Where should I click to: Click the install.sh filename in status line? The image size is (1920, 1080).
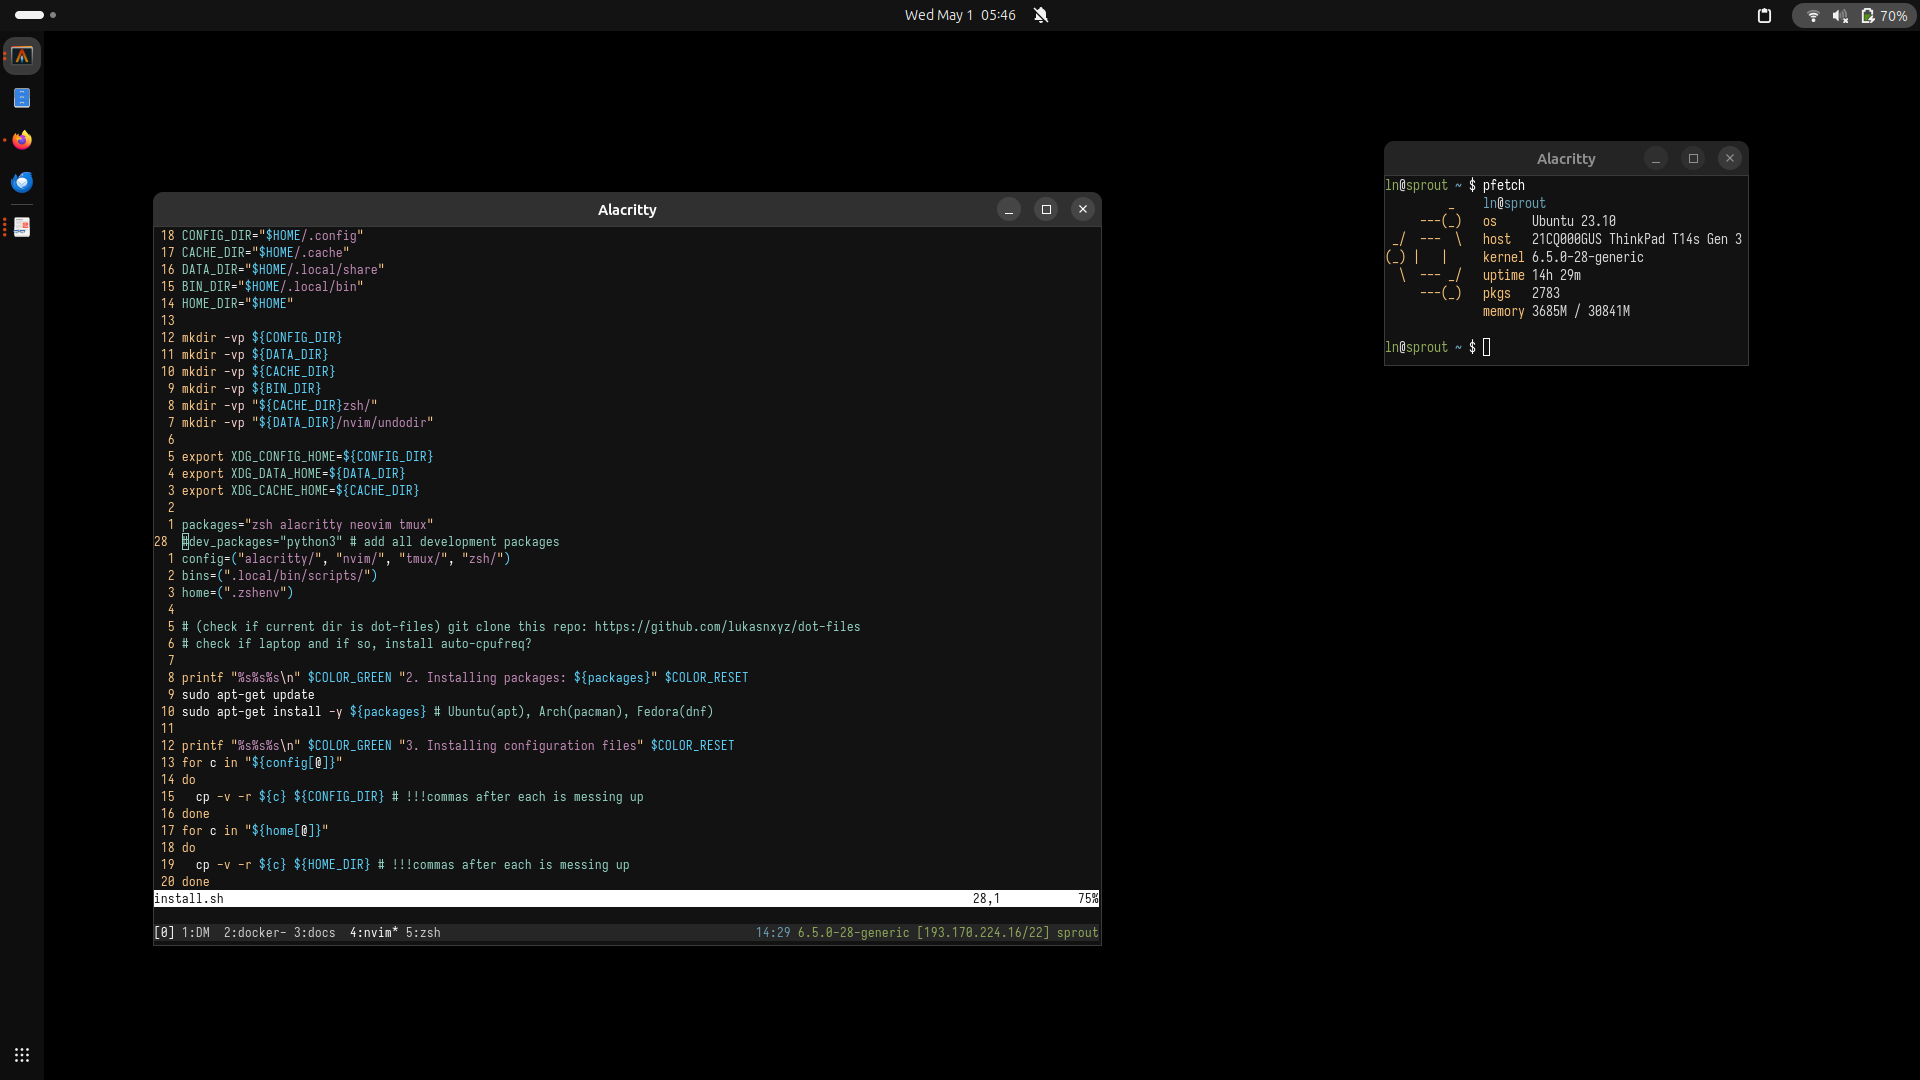pyautogui.click(x=189, y=898)
